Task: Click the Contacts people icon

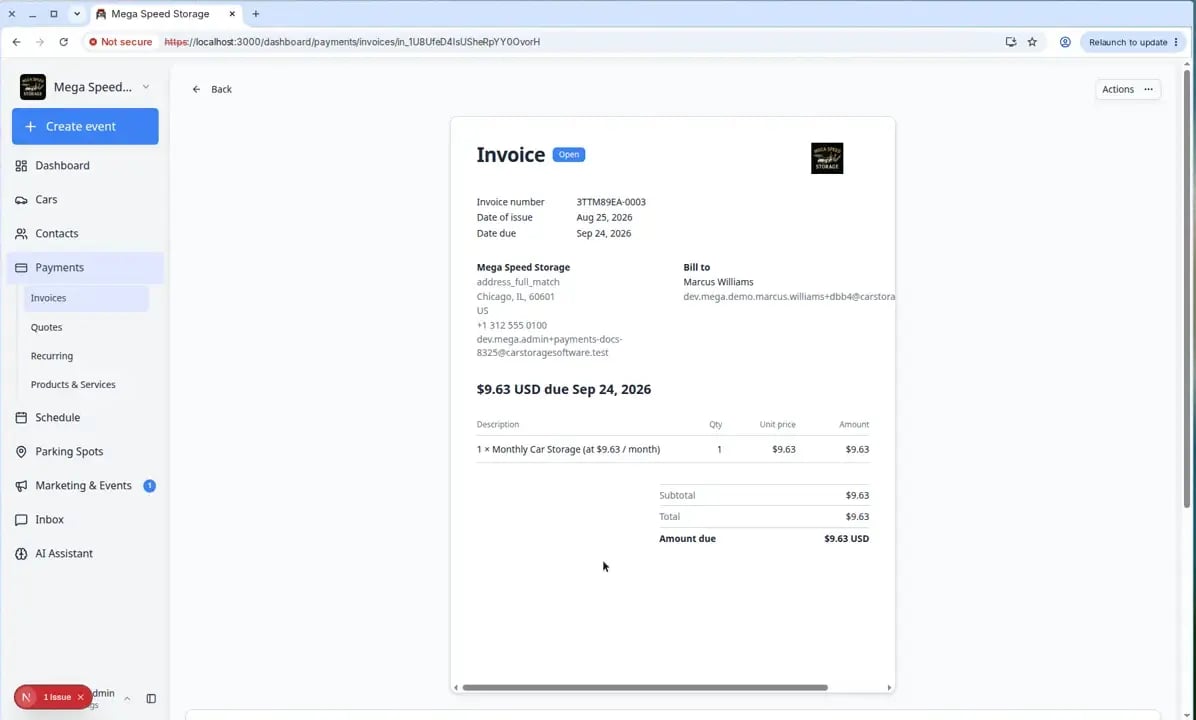Action: pos(21,233)
